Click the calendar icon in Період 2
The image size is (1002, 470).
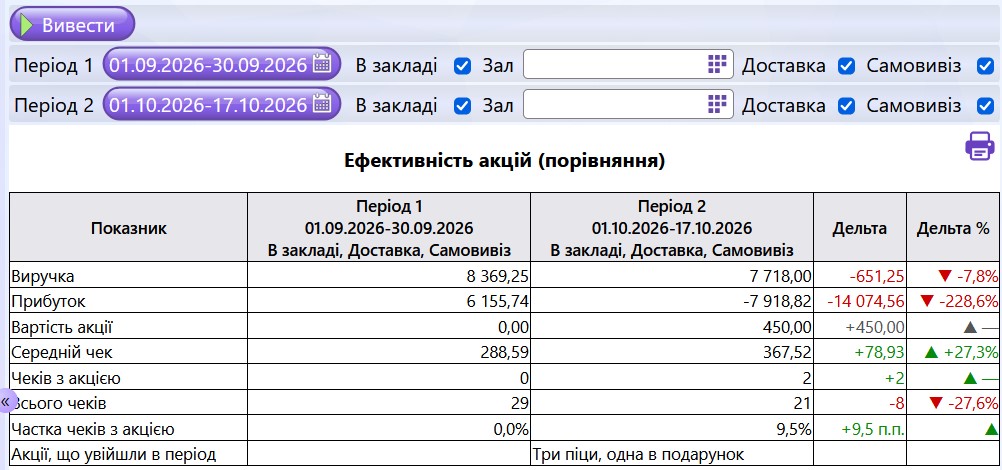321,103
